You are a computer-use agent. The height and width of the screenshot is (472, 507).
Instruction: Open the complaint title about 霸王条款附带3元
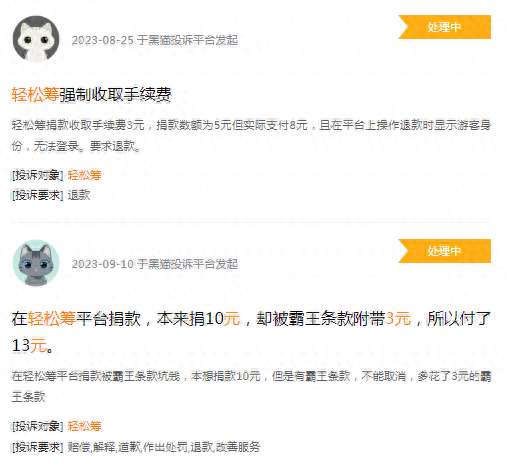point(251,332)
